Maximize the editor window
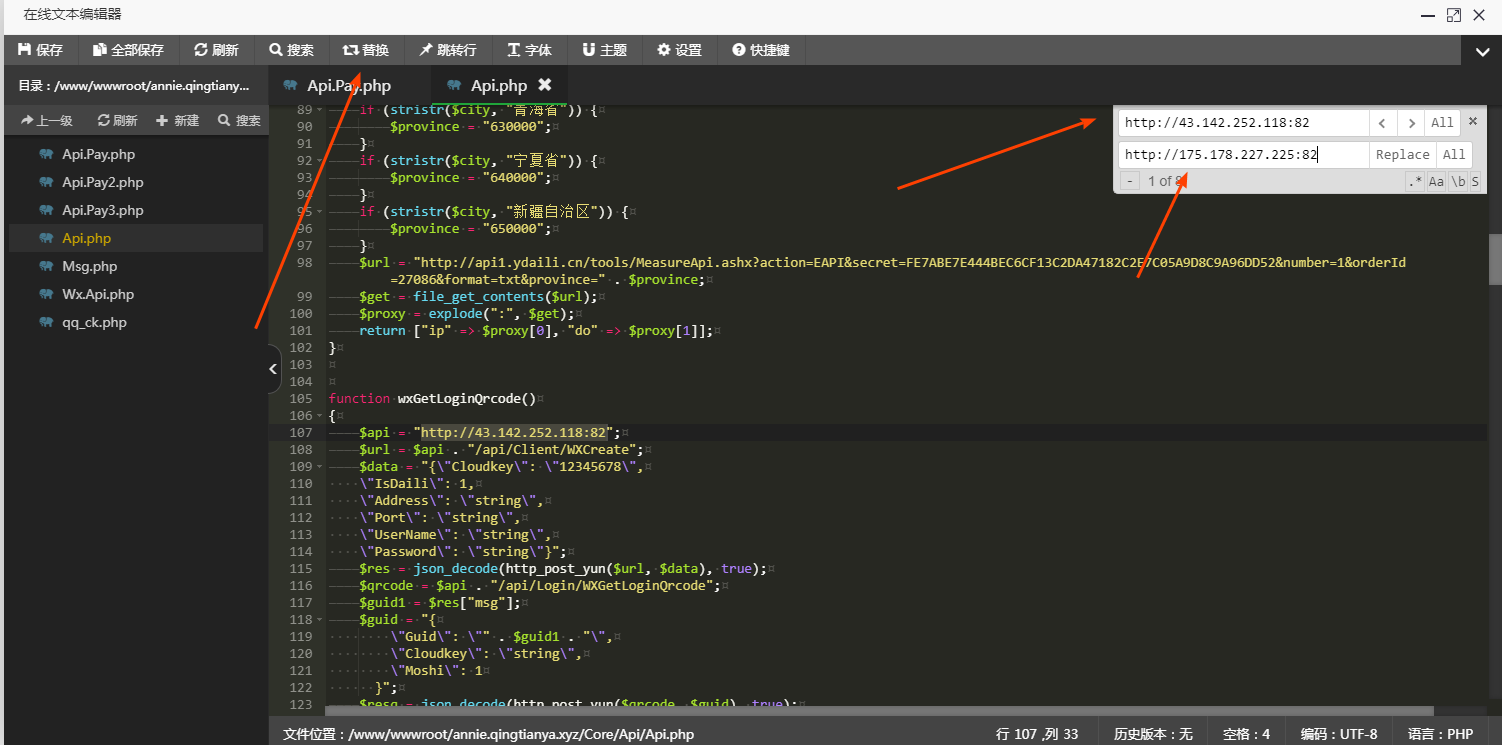The width and height of the screenshot is (1502, 745). (x=1454, y=15)
